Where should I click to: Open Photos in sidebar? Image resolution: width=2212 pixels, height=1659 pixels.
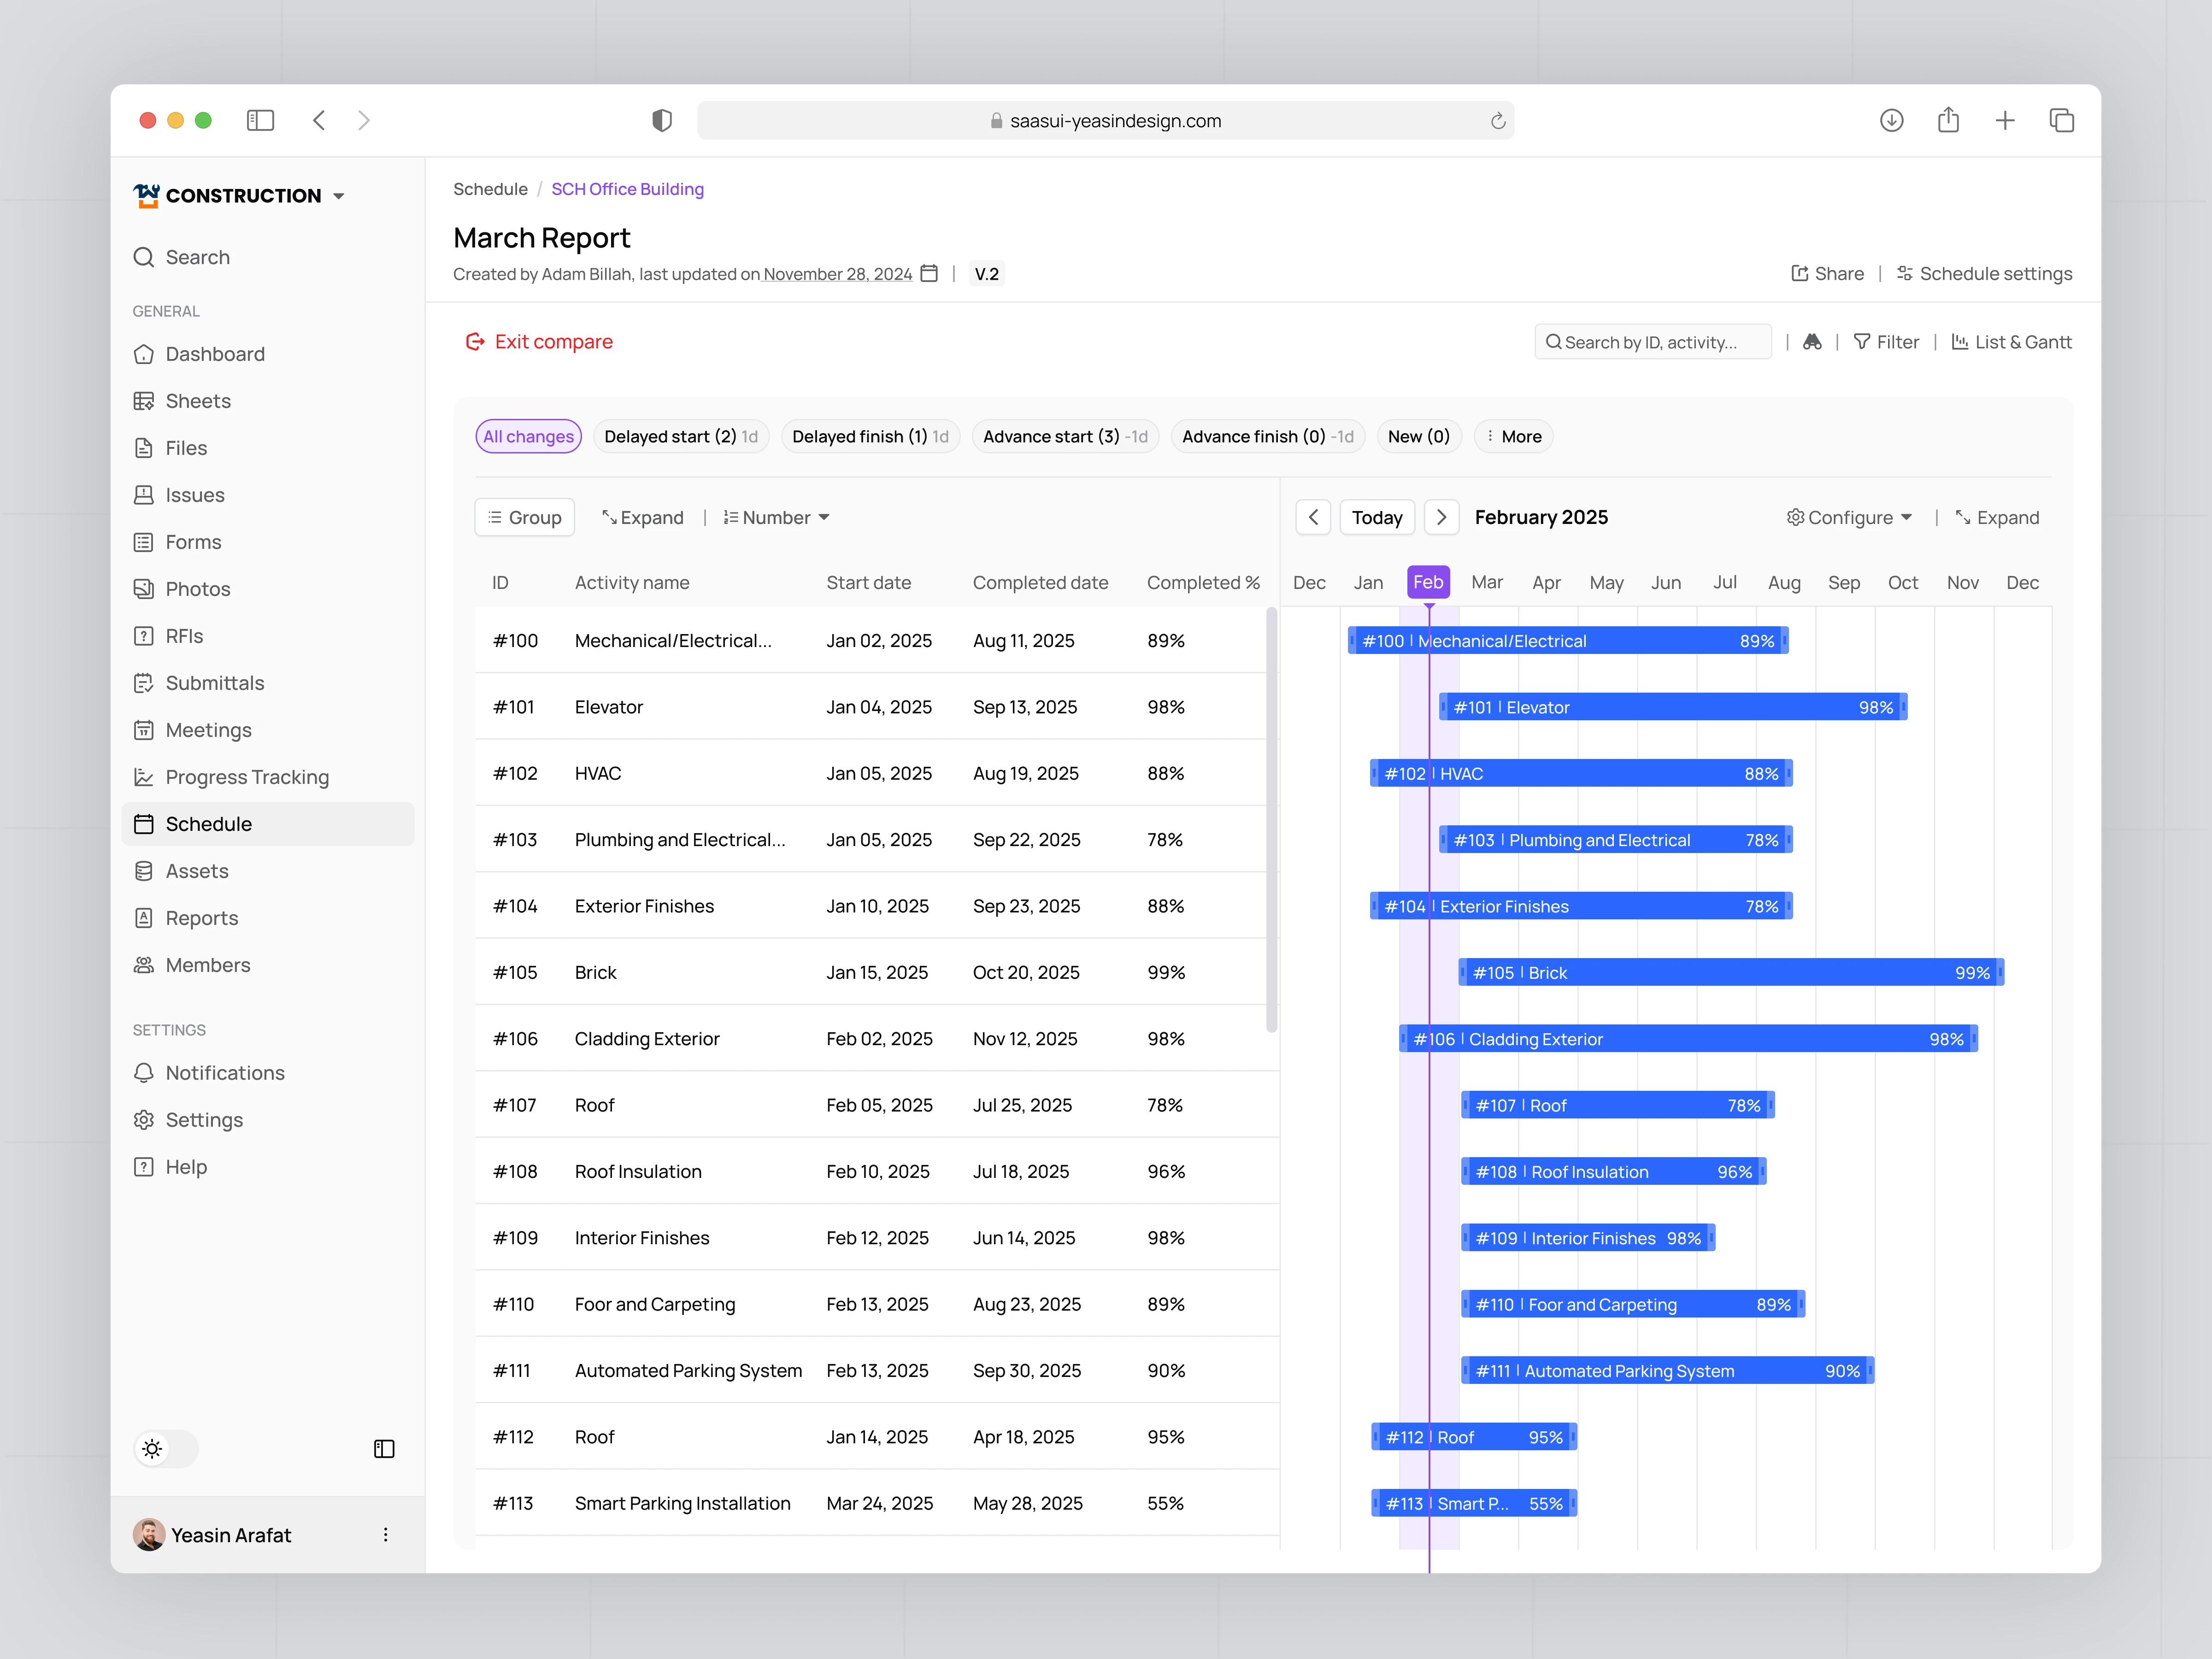[268, 589]
